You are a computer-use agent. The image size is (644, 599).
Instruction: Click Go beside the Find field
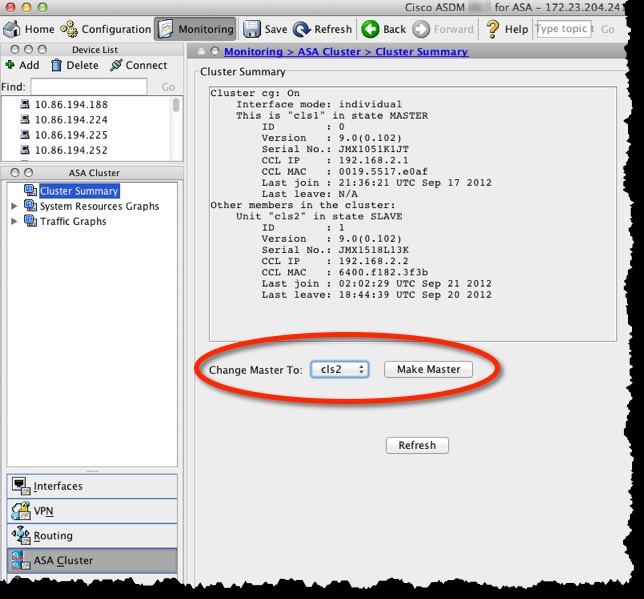click(x=168, y=87)
